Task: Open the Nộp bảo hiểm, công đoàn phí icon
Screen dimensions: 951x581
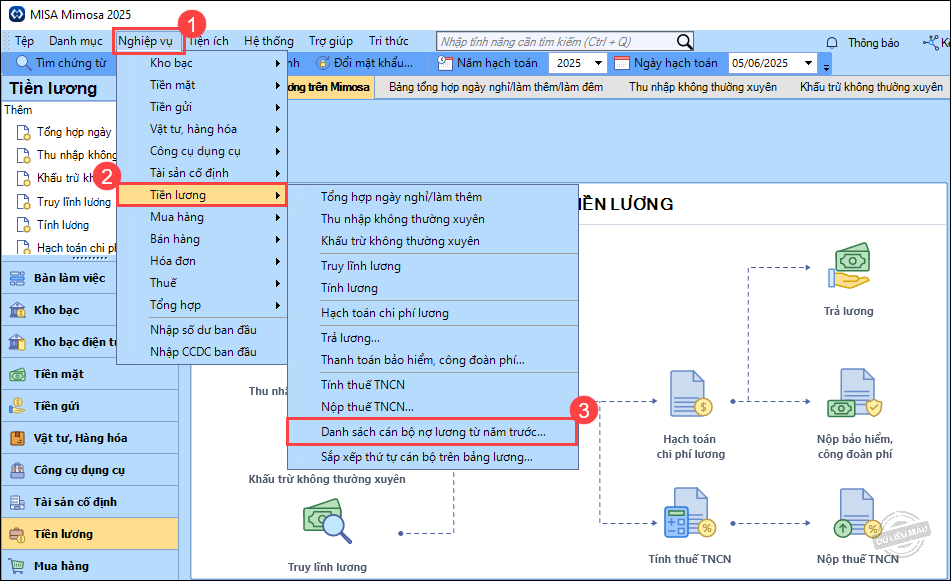Action: coord(855,394)
